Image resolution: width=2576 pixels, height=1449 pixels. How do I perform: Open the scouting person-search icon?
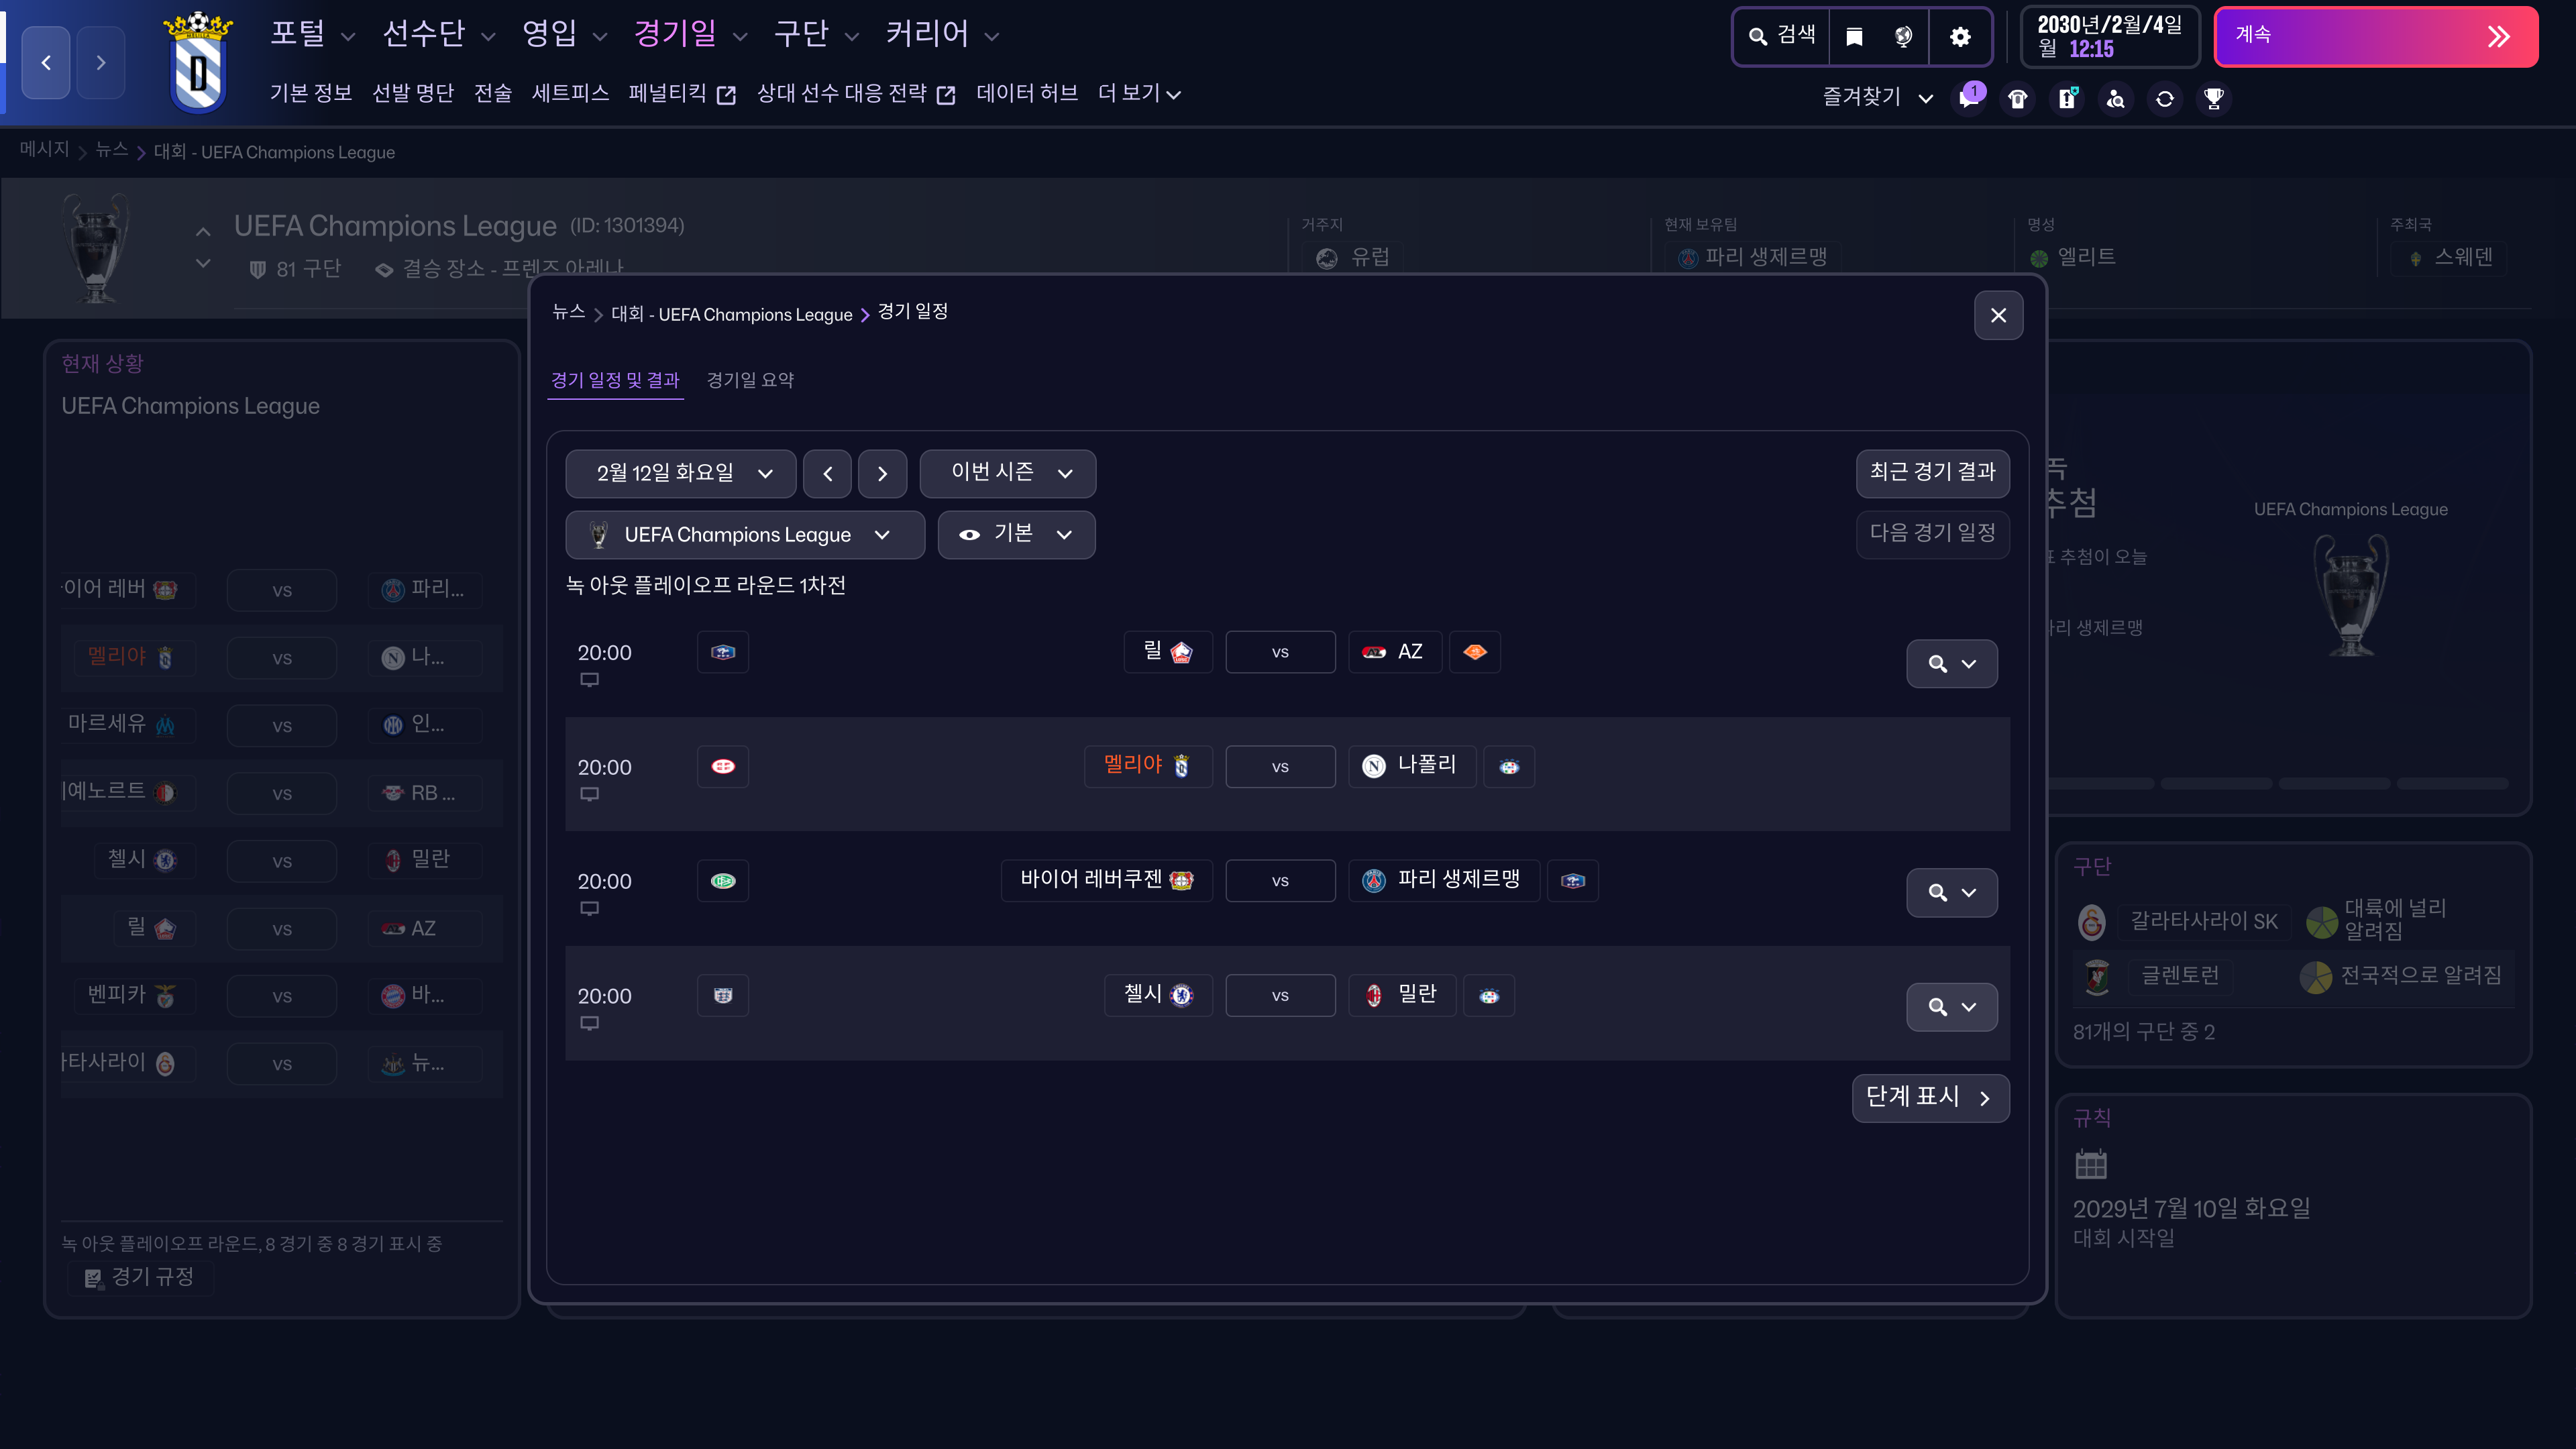click(x=2115, y=98)
